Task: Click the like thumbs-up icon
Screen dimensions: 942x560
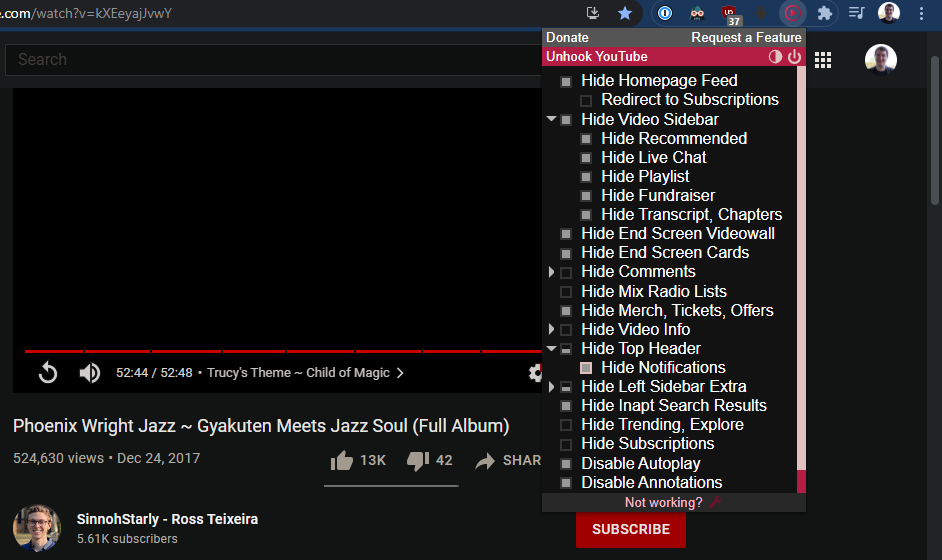Action: (342, 460)
